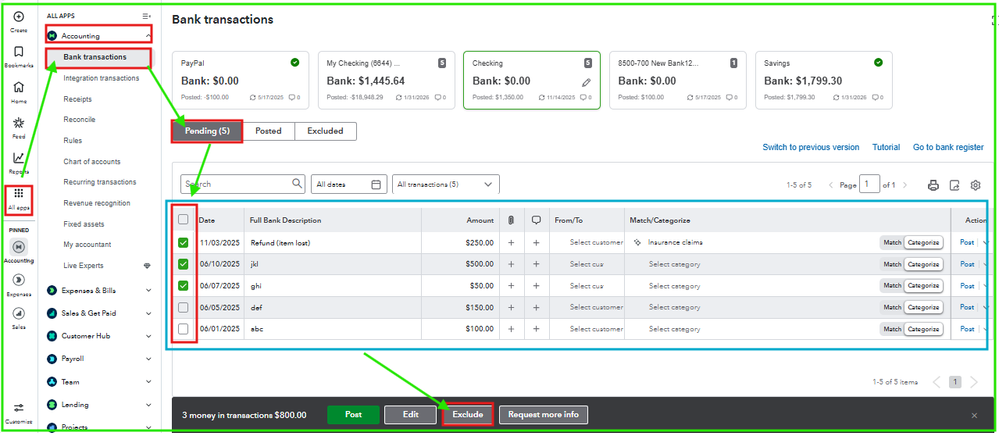Add attachment plus for the Refund (item lost) row
Viewport: 999px width, 433px height.
(511, 243)
